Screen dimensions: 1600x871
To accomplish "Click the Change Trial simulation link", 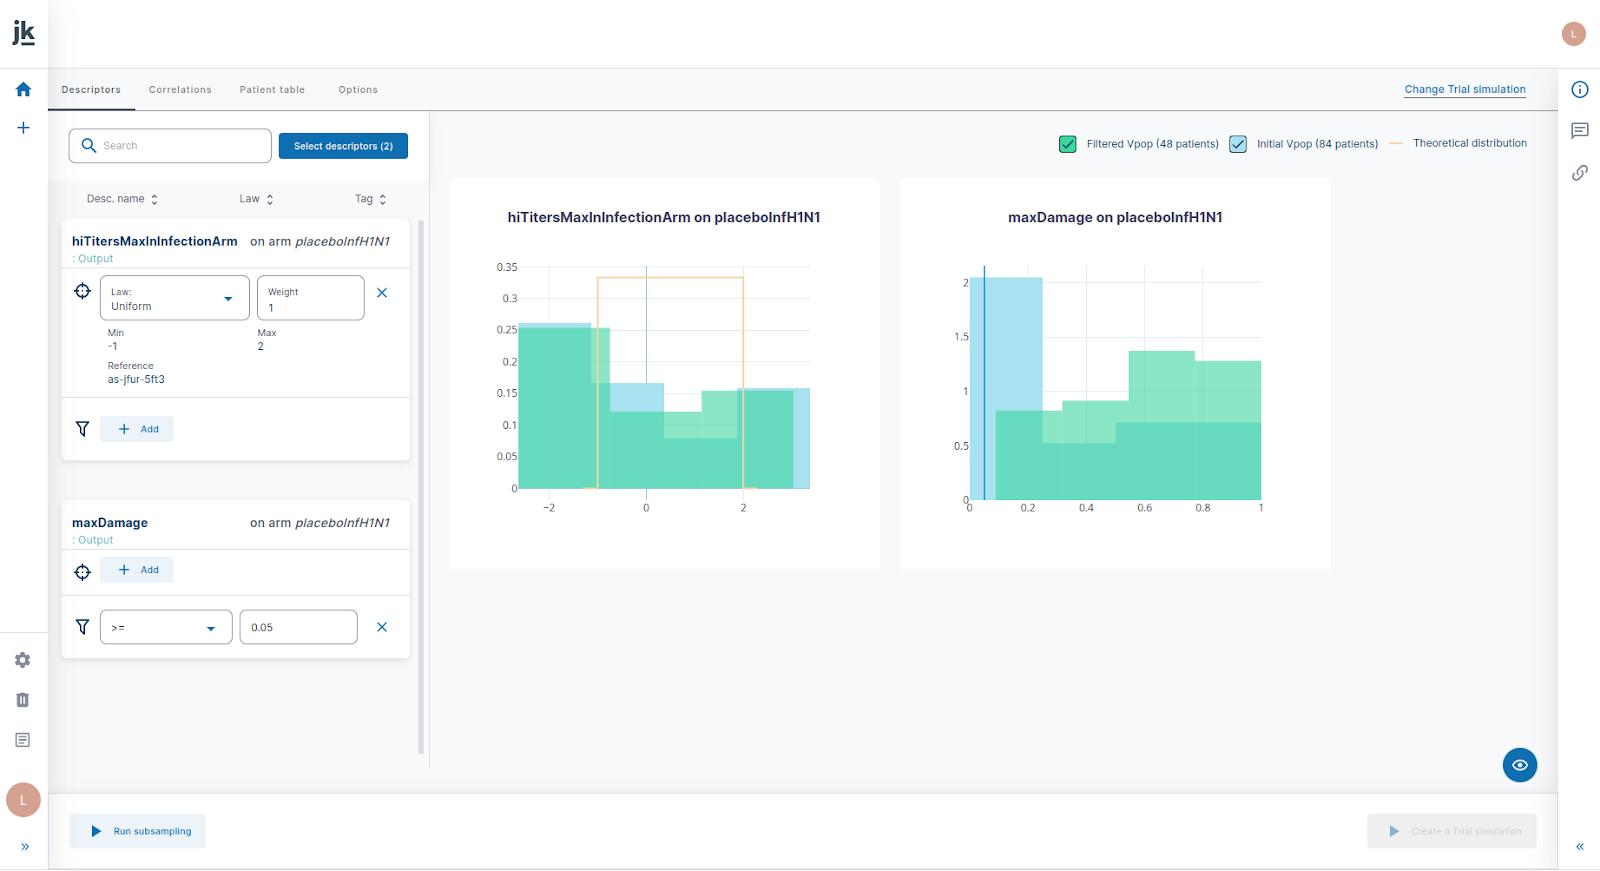I will click(1465, 89).
